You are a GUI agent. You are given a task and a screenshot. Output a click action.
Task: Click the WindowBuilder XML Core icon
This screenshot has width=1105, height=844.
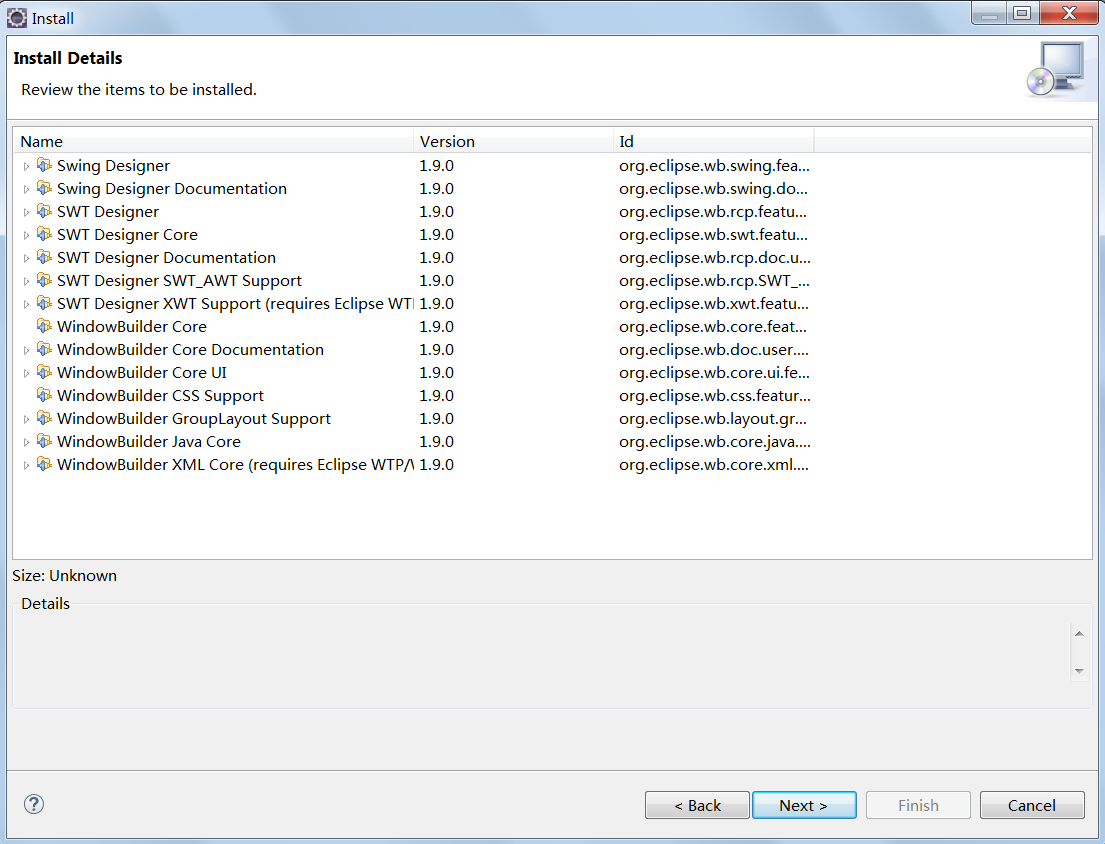pyautogui.click(x=44, y=464)
